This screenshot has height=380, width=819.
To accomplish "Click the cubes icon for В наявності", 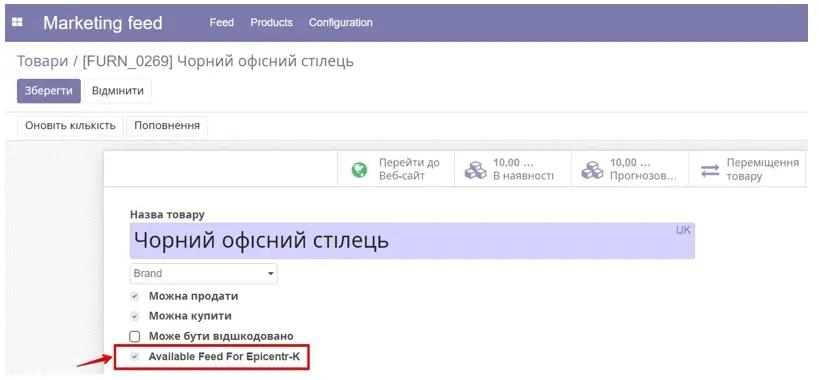I will pos(475,170).
